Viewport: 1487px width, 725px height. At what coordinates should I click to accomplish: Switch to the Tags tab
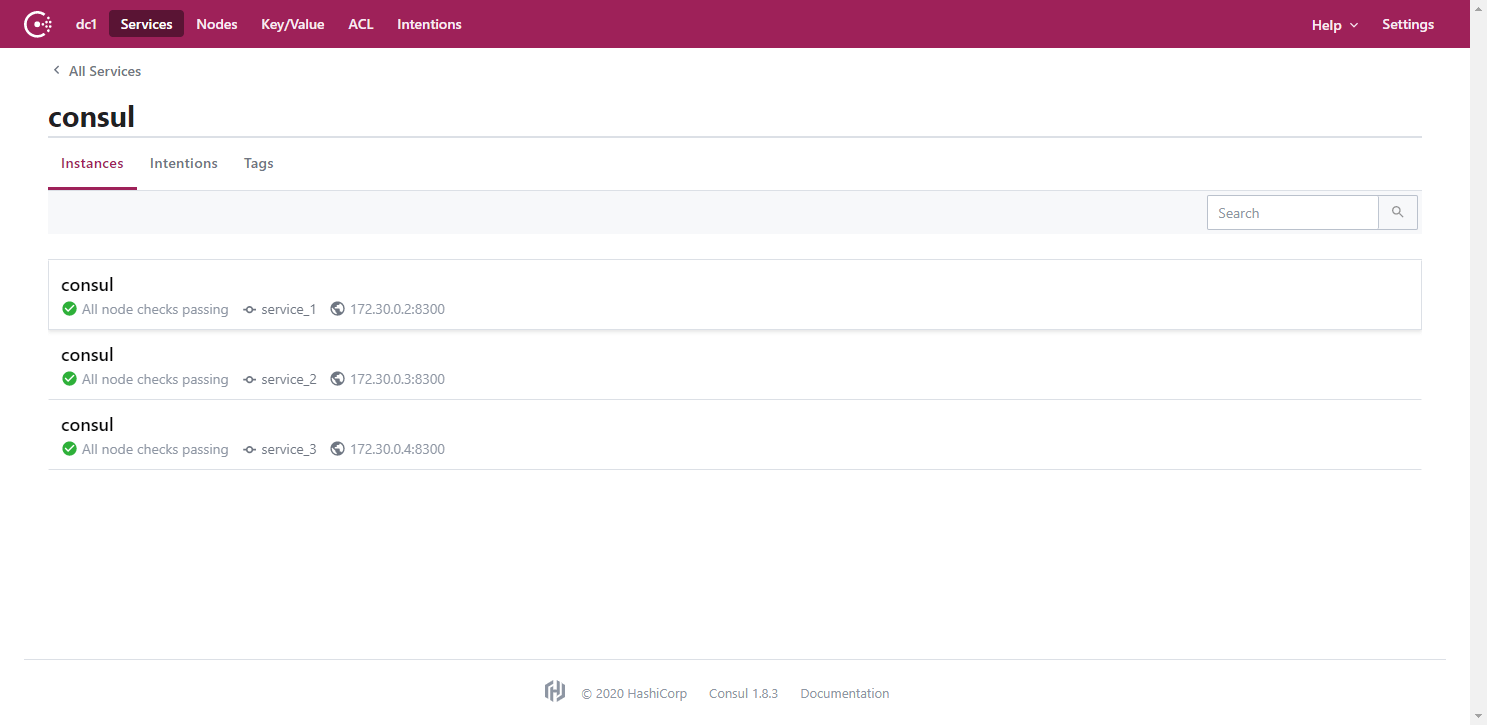tap(258, 163)
